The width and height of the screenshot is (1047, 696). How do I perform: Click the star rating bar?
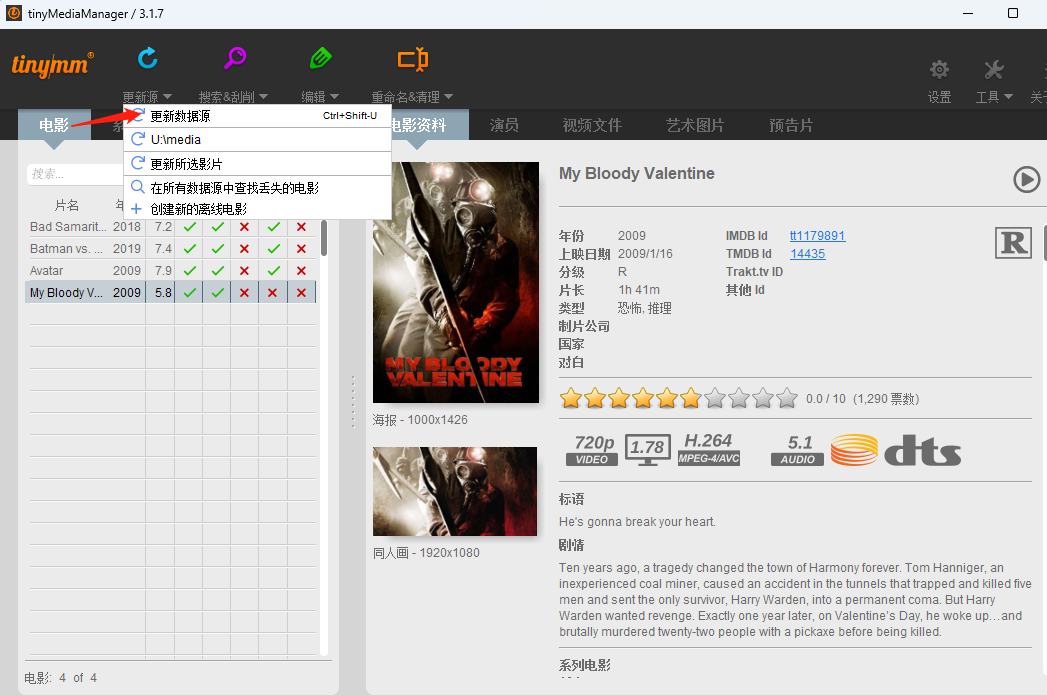click(678, 399)
